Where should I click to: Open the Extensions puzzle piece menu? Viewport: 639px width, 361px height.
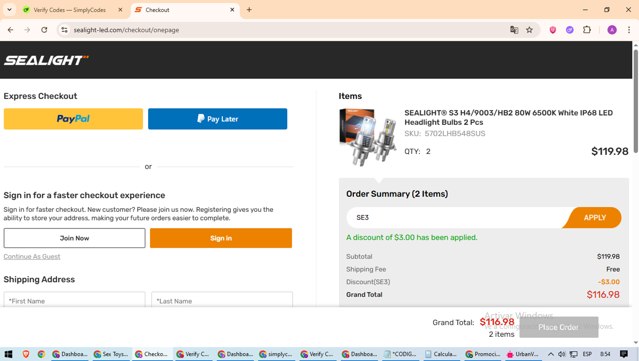[587, 30]
